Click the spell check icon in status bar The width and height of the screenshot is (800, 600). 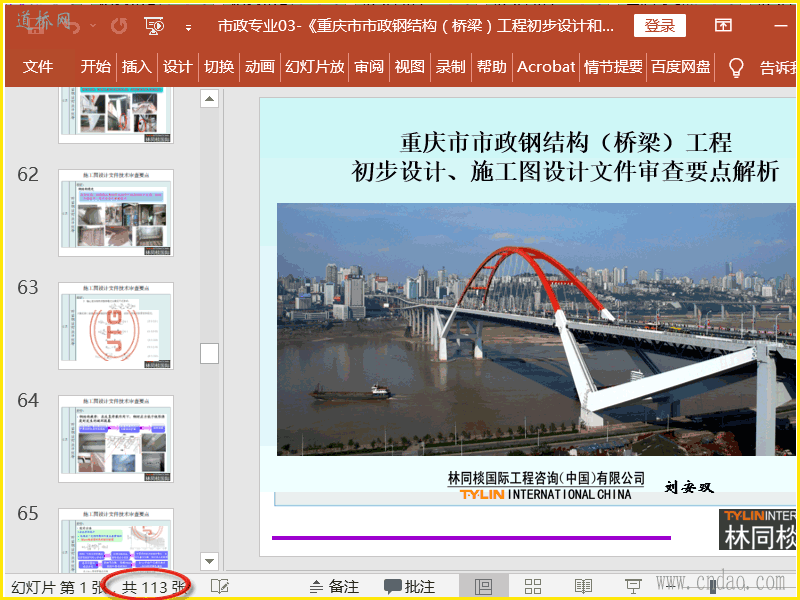pyautogui.click(x=219, y=586)
